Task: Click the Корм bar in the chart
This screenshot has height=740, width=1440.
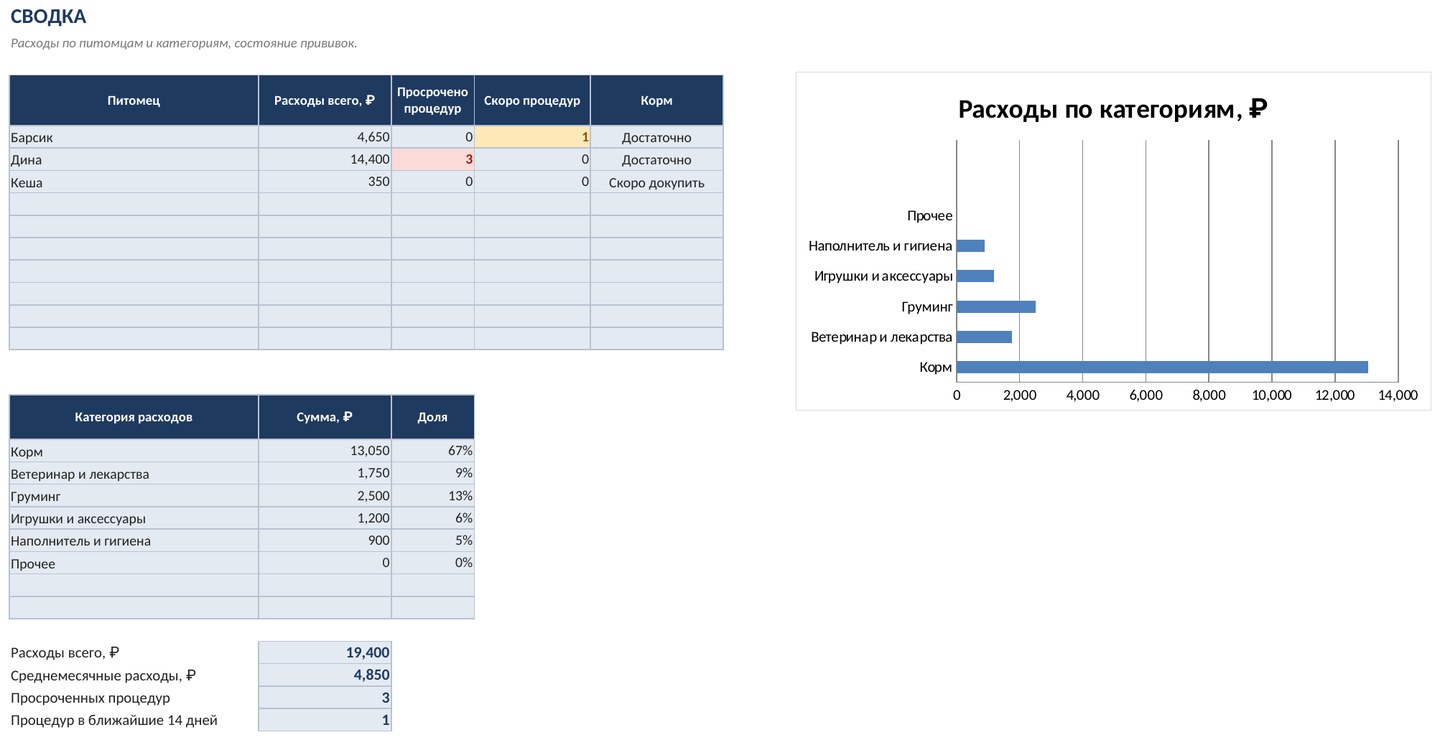Action: [x=1162, y=367]
